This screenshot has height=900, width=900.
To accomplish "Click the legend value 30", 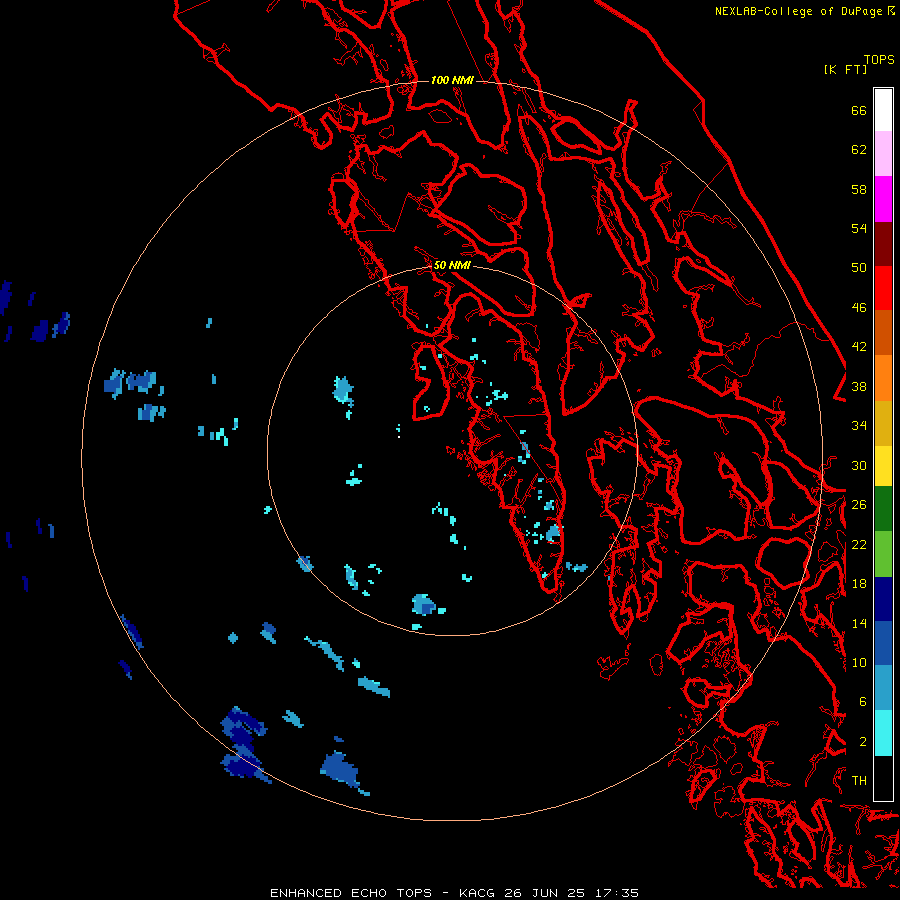I will pos(859,465).
